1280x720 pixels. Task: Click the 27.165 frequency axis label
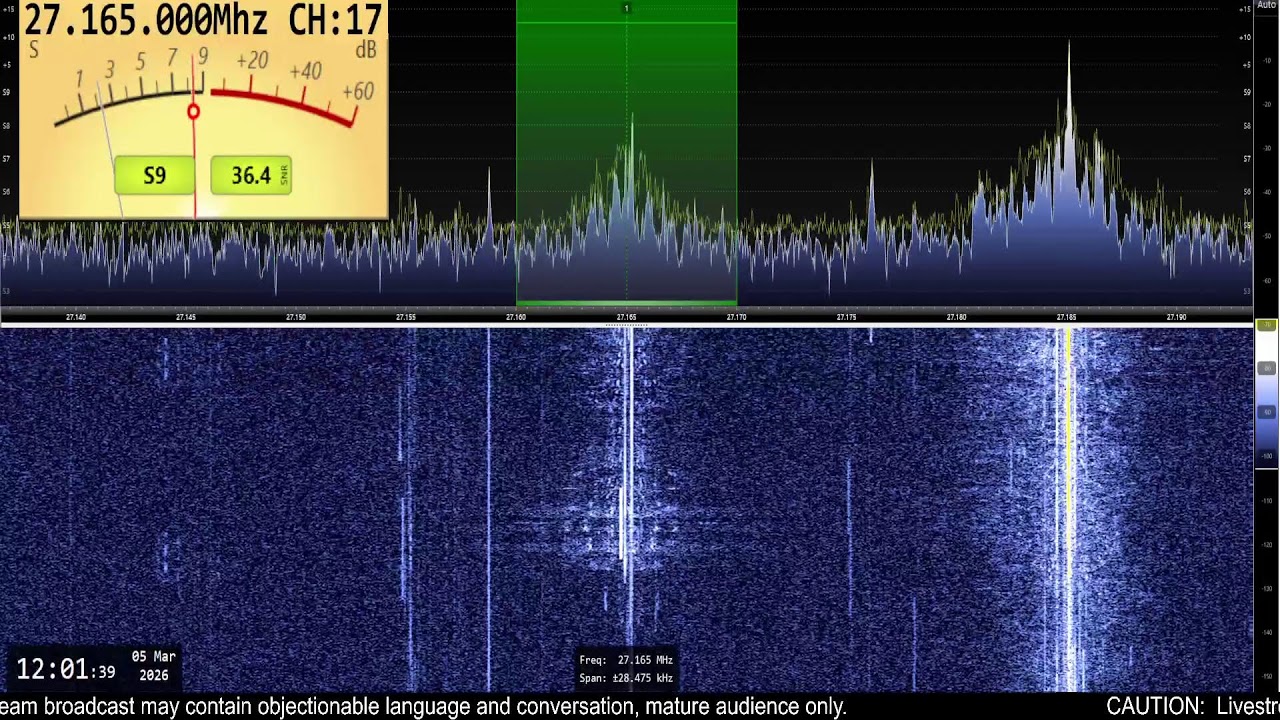pos(626,317)
